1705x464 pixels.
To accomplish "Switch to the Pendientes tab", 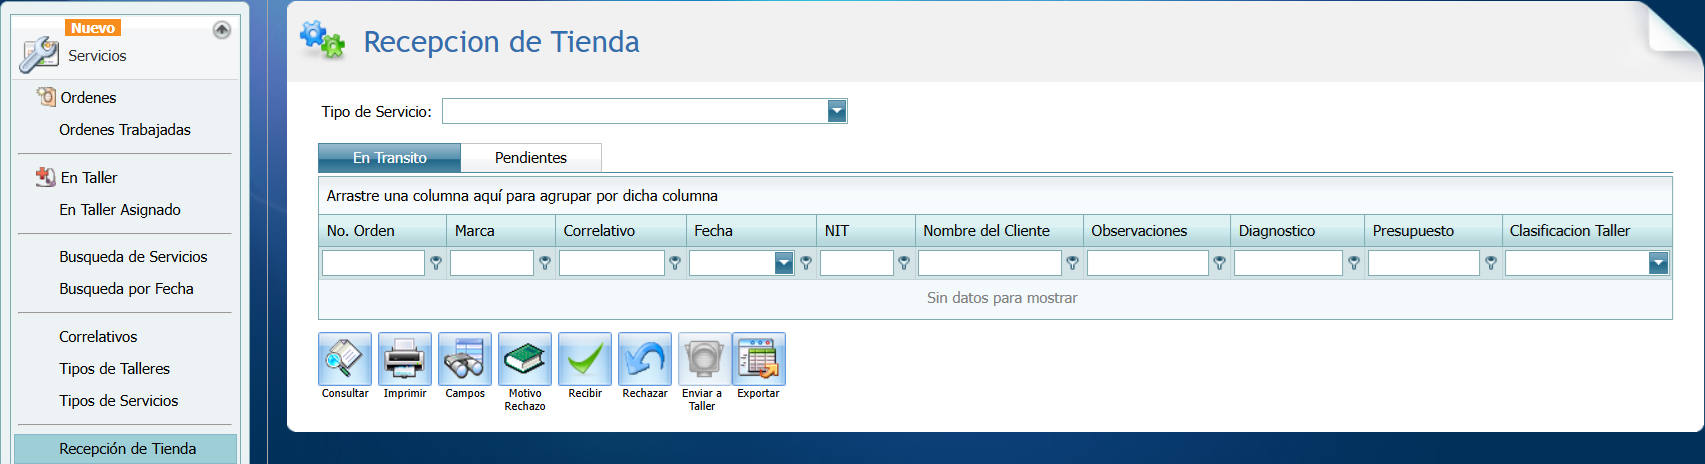I will [531, 158].
